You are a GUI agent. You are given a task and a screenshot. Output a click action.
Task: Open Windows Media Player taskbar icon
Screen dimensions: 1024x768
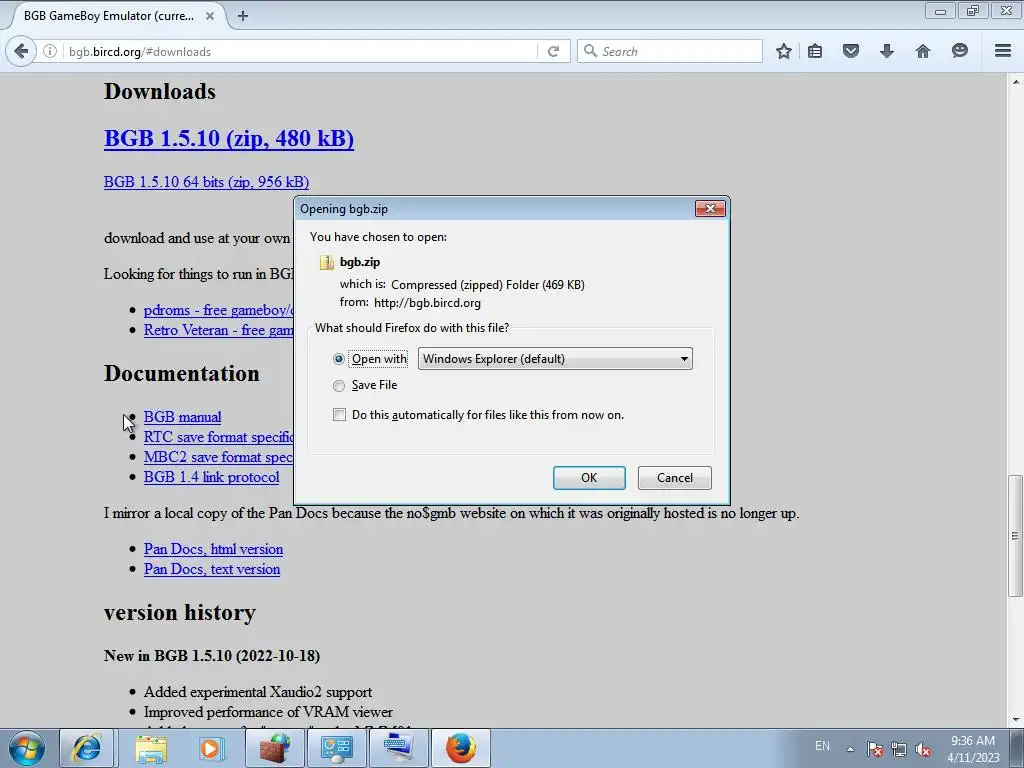tap(211, 748)
